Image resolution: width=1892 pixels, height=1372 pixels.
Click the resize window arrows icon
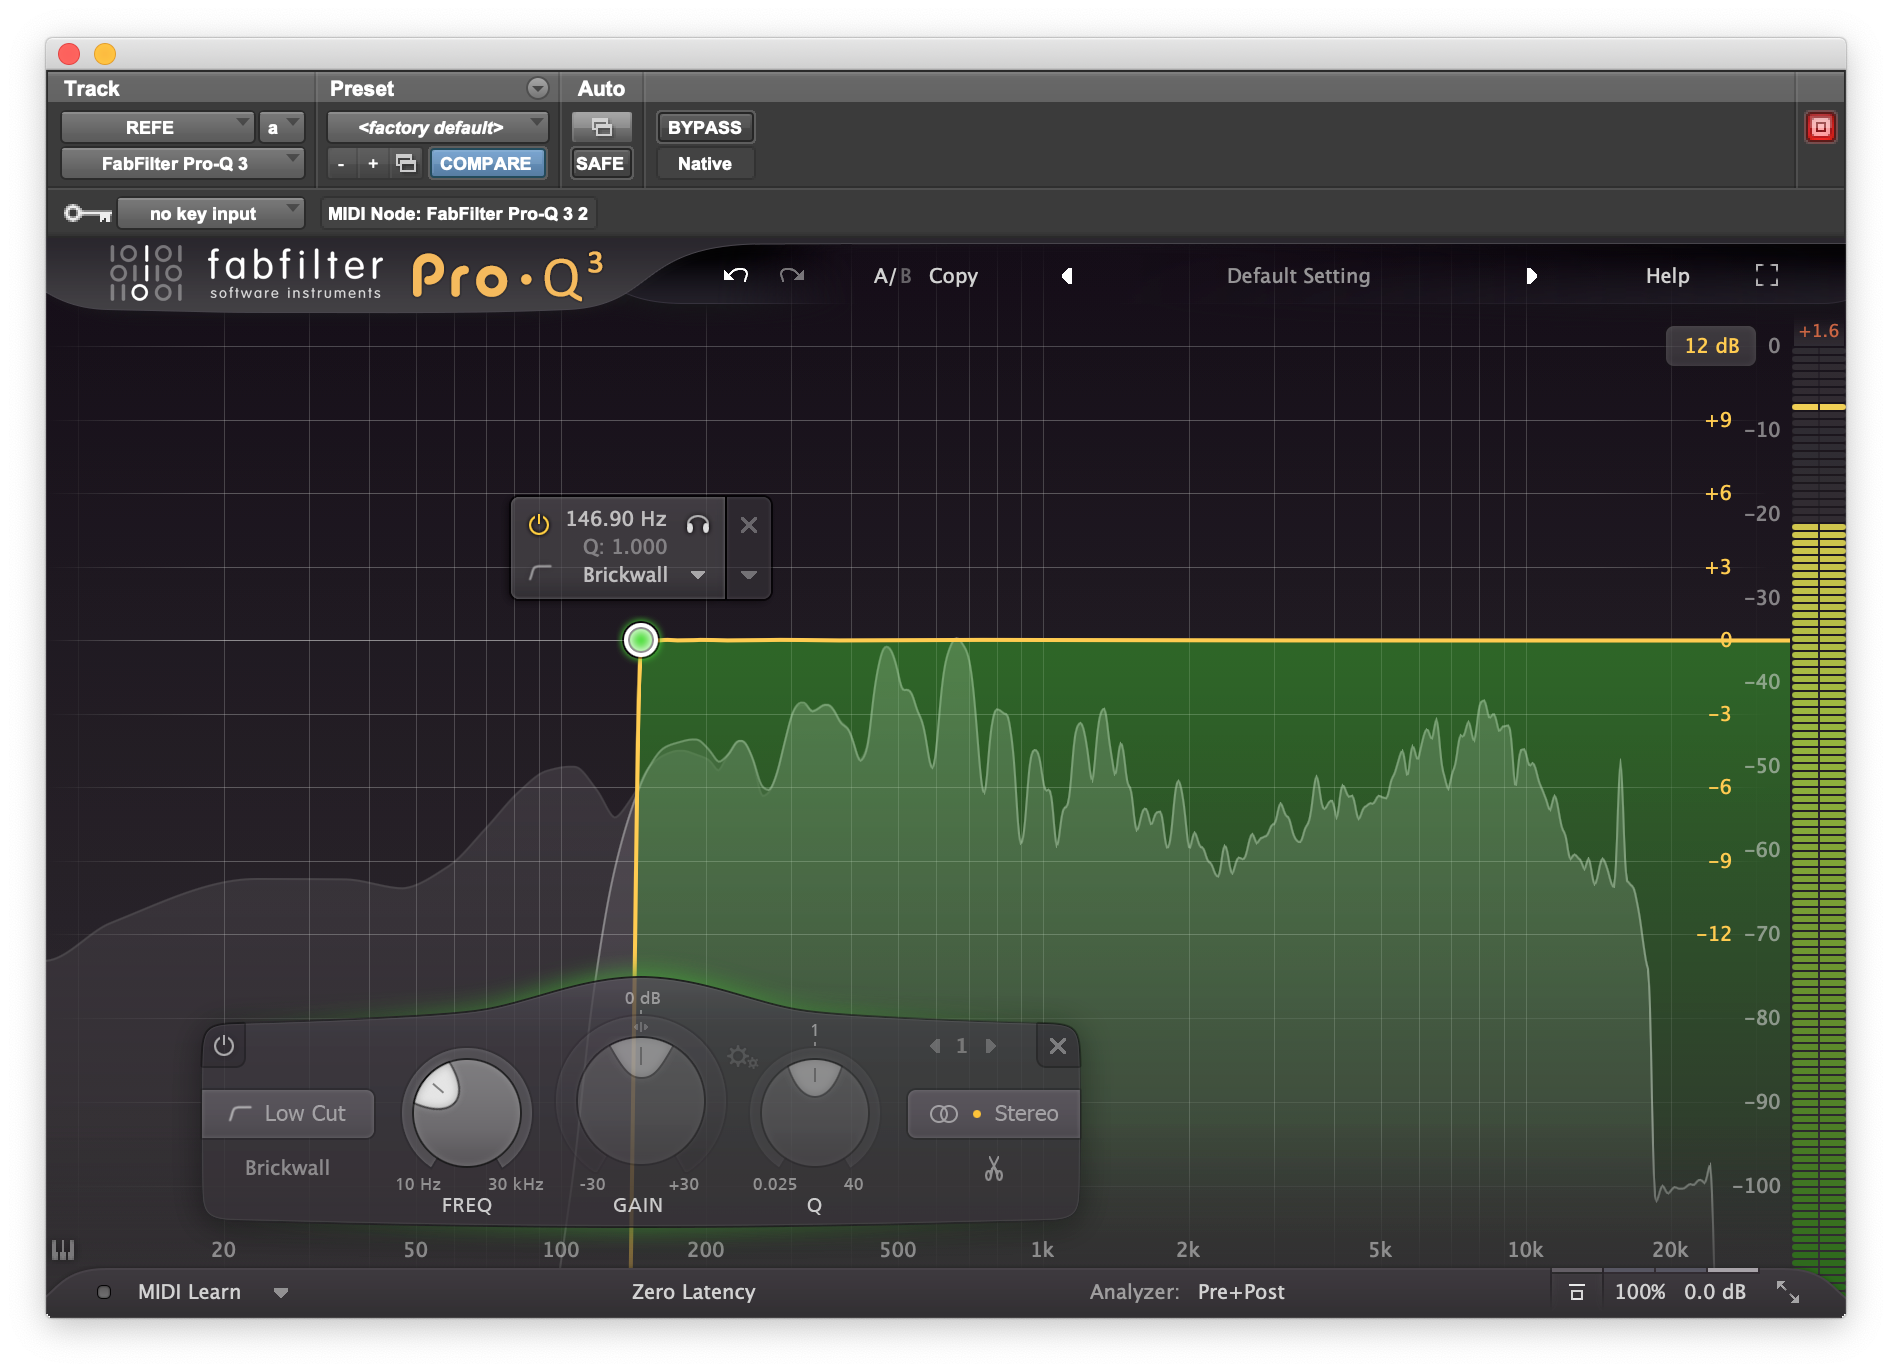click(1787, 1292)
